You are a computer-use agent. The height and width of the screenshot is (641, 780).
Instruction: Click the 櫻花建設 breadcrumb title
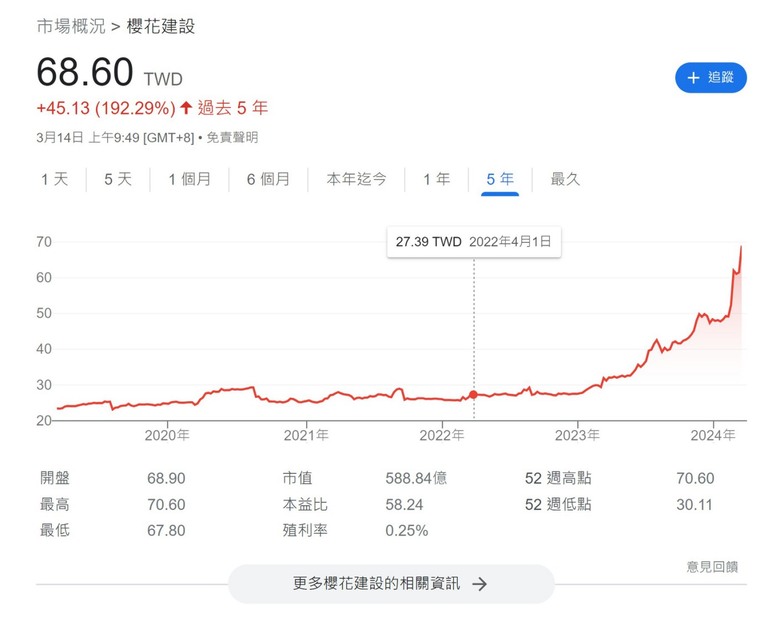(x=161, y=26)
